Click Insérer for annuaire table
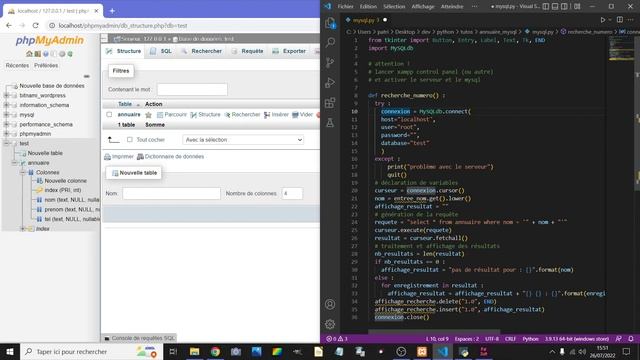Viewport: 640px width, 360px height. tap(276, 115)
